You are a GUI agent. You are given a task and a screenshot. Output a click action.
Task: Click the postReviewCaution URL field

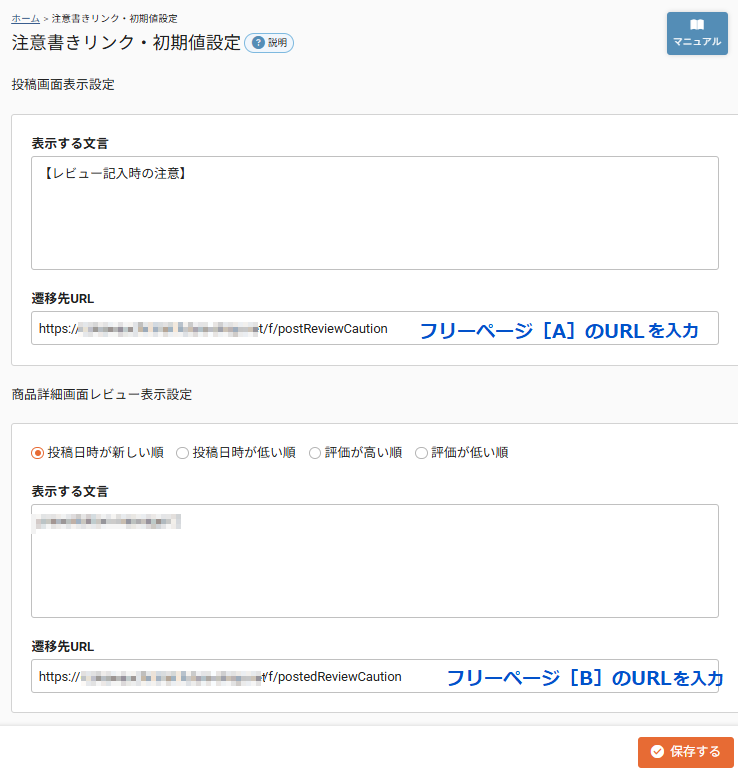point(375,328)
